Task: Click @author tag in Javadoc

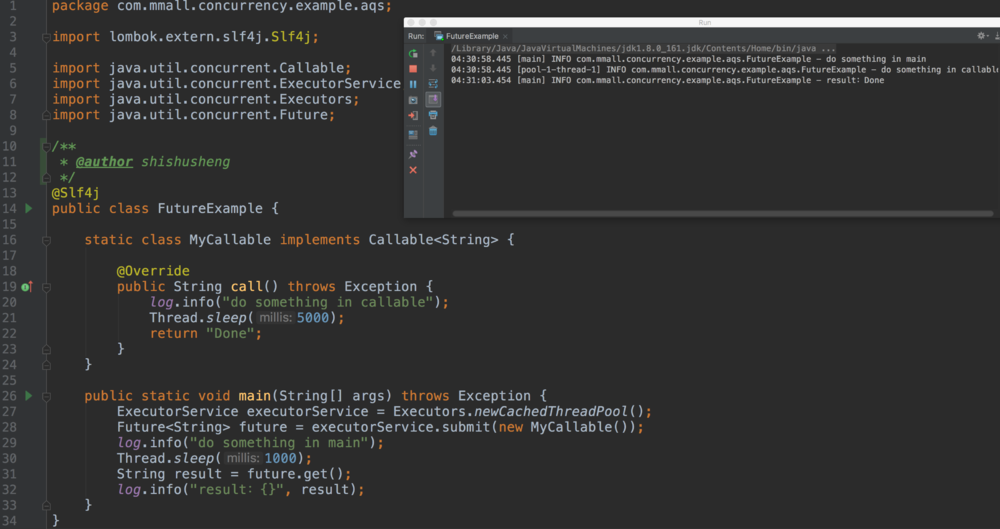Action: pyautogui.click(x=104, y=162)
